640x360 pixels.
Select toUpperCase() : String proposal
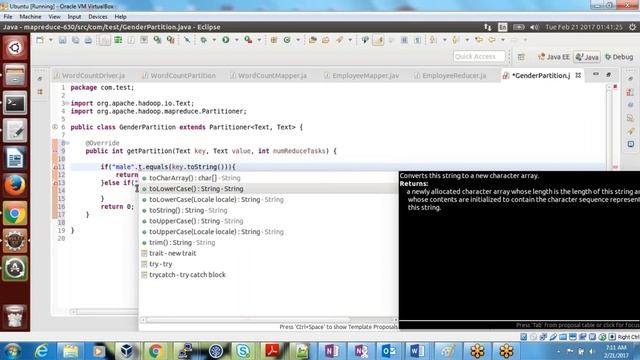pyautogui.click(x=268, y=221)
